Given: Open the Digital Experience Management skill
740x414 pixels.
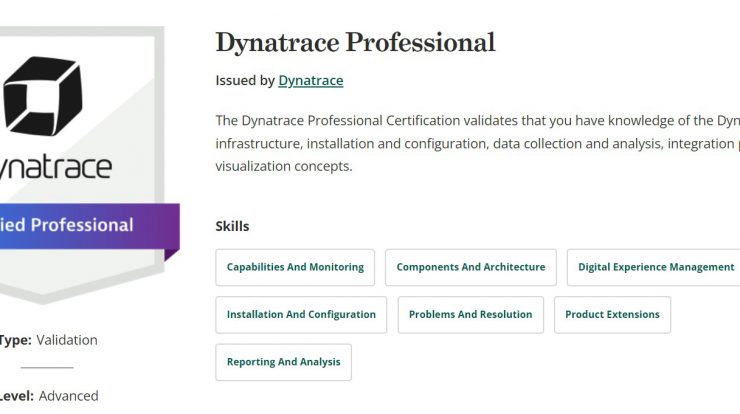Looking at the screenshot, I should [x=656, y=267].
